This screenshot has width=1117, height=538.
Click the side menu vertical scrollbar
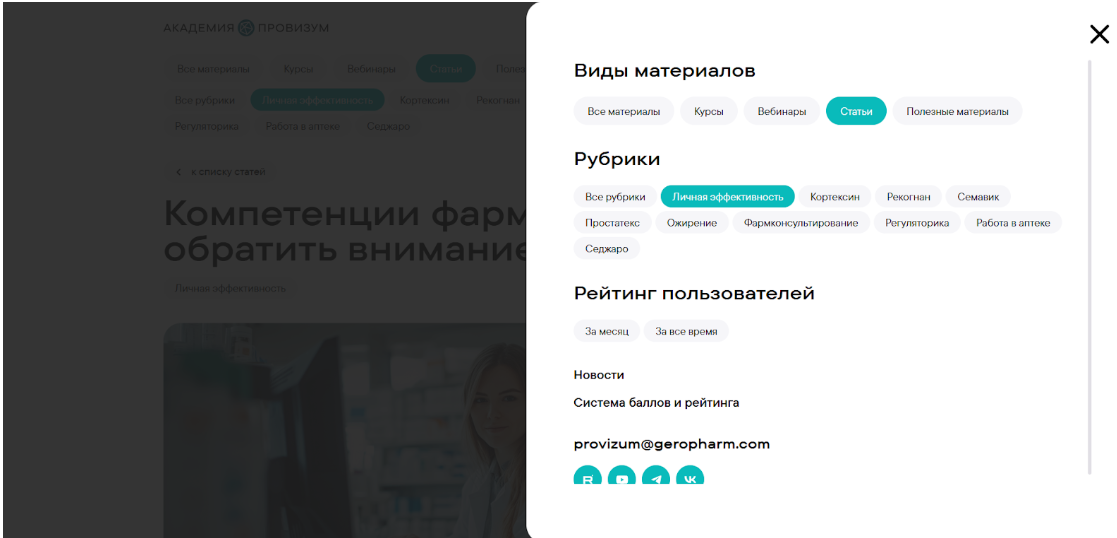pos(1089,267)
